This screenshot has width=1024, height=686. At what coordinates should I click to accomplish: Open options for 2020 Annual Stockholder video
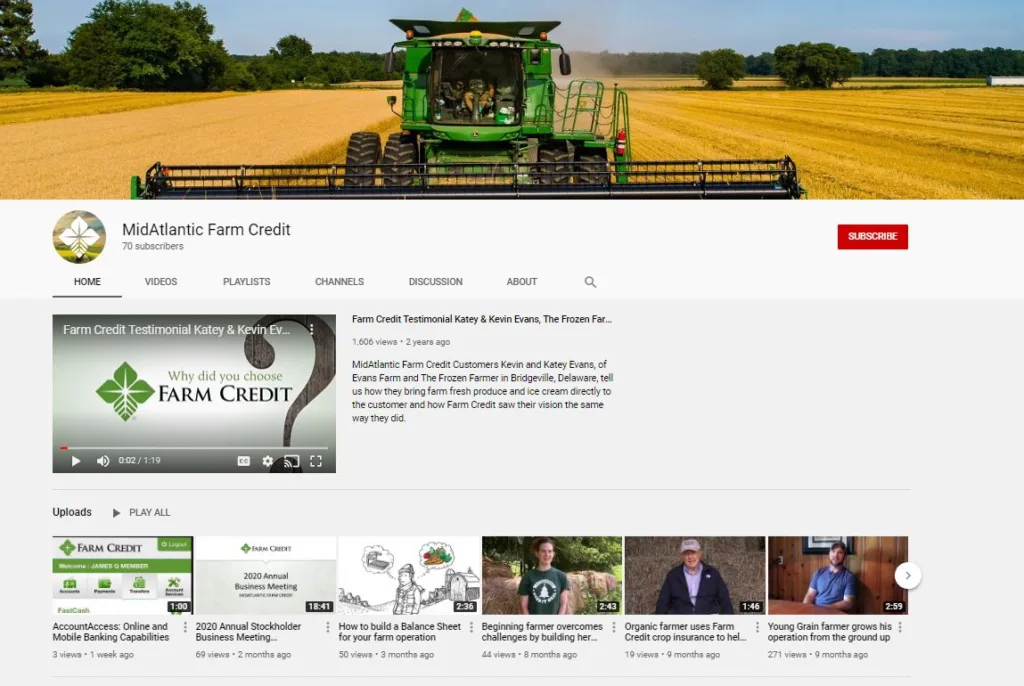(328, 627)
